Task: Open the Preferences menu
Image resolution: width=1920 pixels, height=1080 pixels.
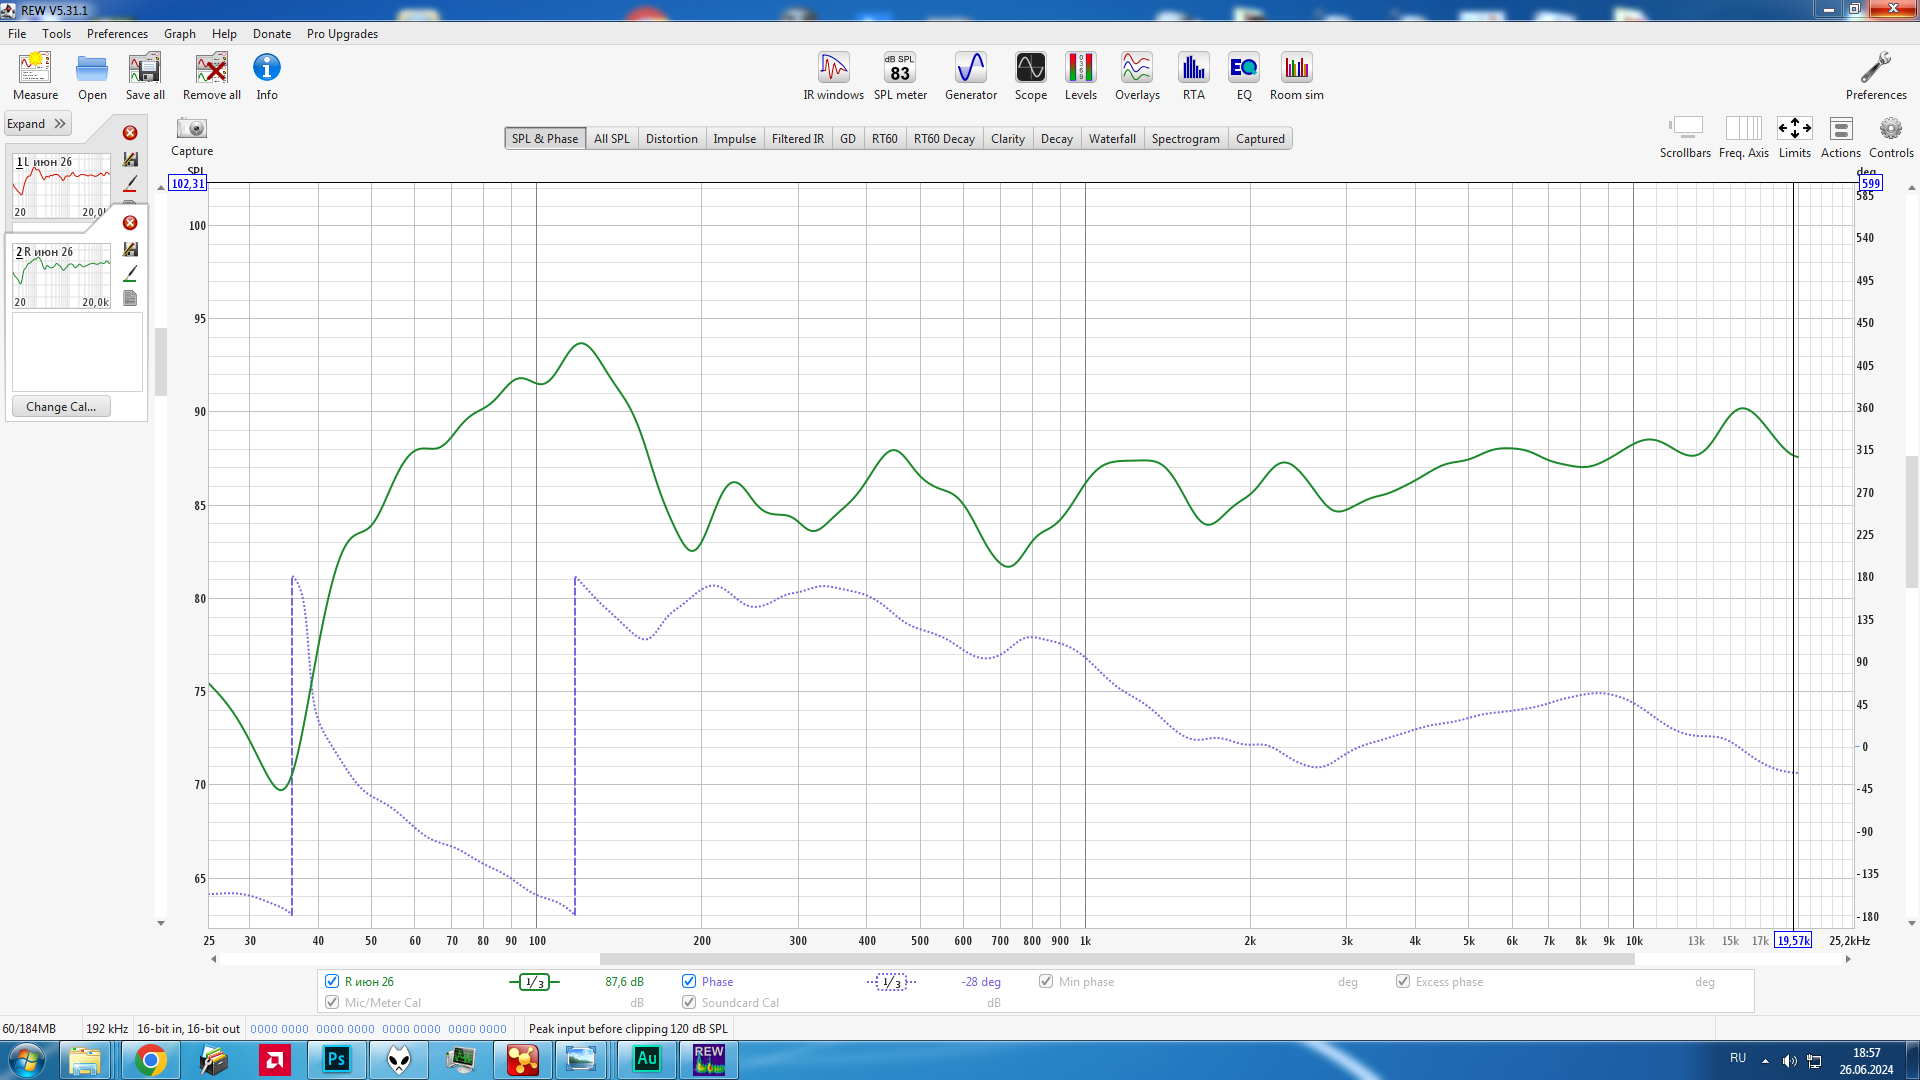Action: [x=117, y=33]
